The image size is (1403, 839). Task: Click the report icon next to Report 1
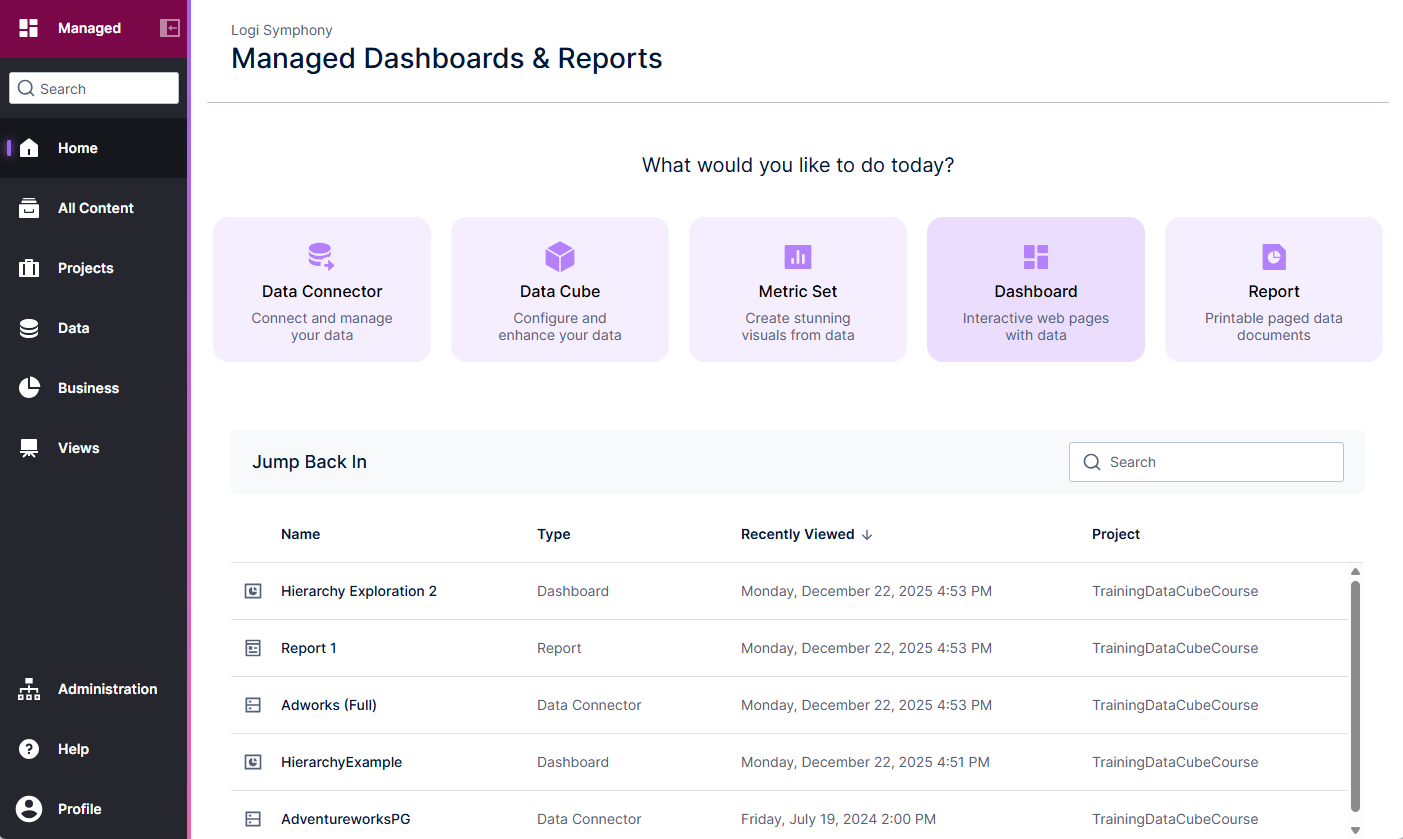point(252,647)
